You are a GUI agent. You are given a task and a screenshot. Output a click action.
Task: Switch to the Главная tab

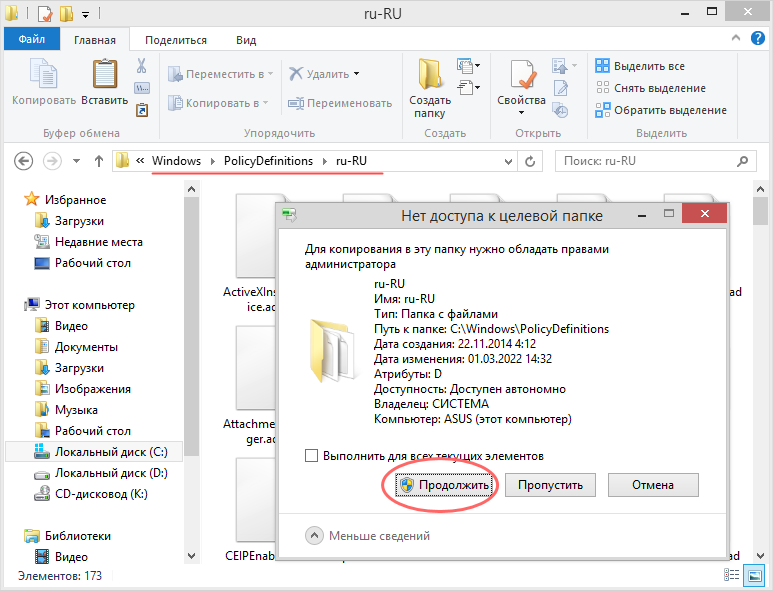95,40
